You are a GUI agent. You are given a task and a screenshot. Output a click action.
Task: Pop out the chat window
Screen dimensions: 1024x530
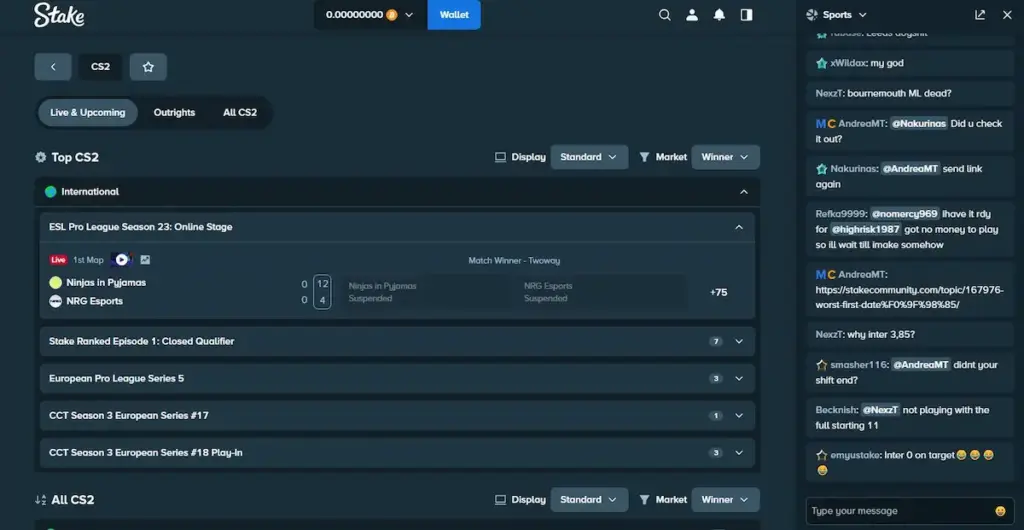tap(980, 15)
